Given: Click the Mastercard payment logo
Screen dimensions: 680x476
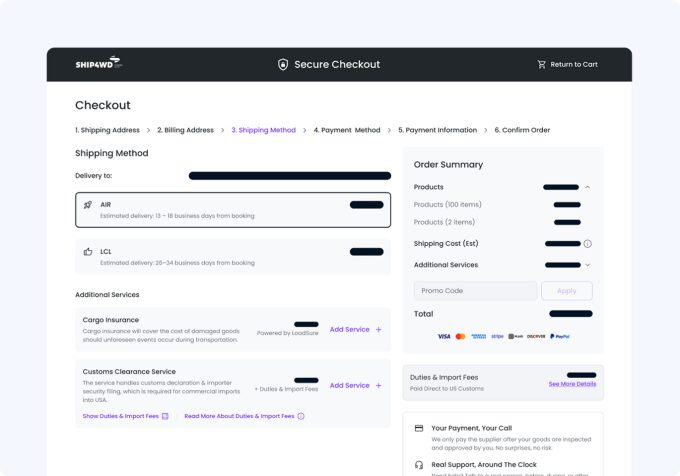Looking at the screenshot, I should (461, 336).
